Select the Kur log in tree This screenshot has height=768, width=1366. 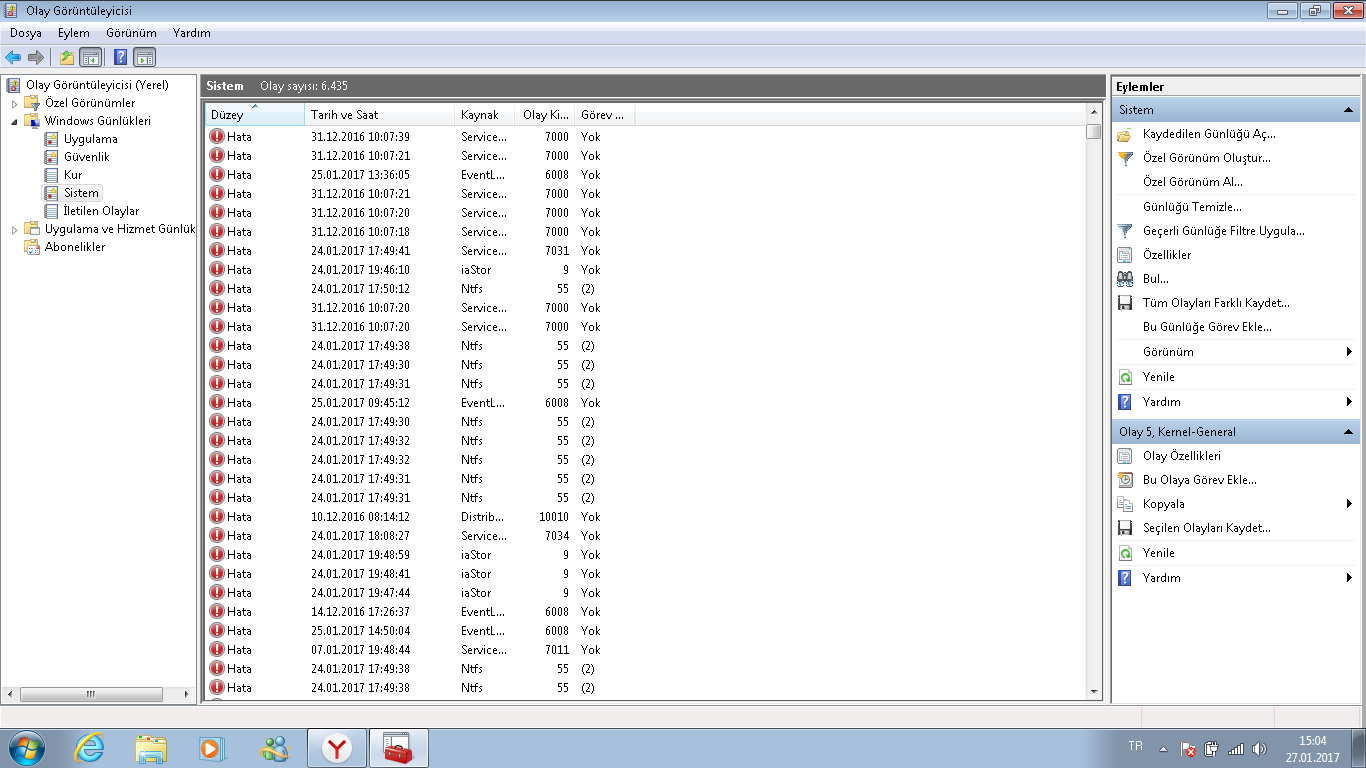pos(73,175)
